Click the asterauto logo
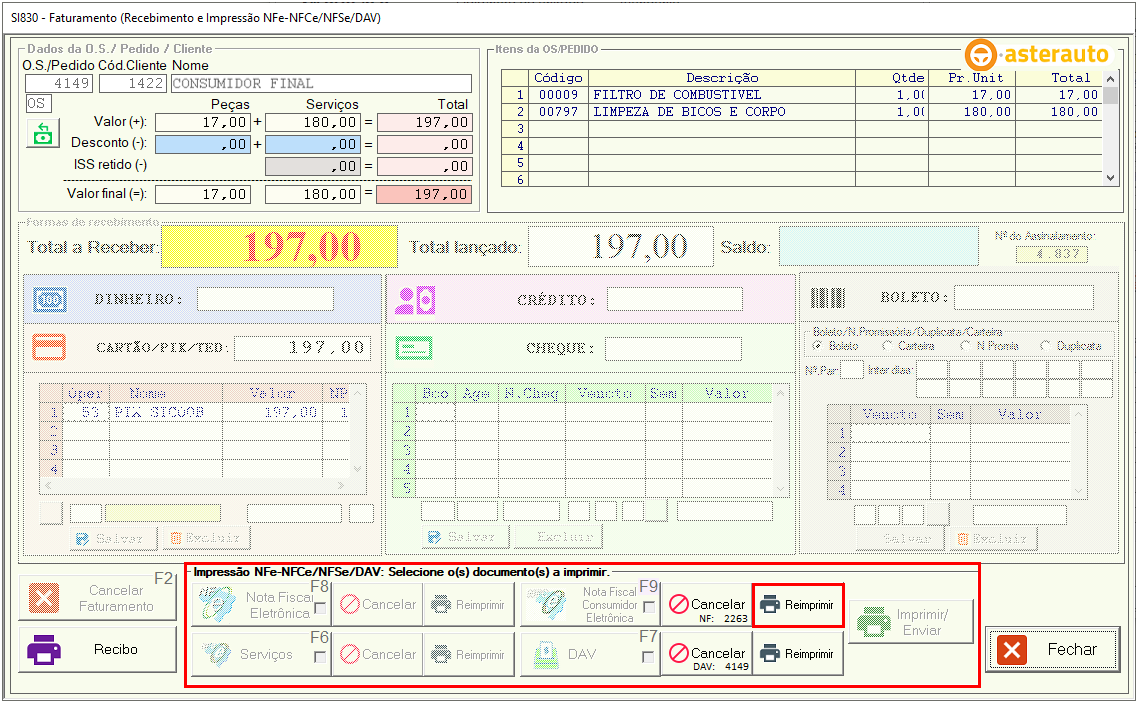 pyautogui.click(x=1037, y=54)
